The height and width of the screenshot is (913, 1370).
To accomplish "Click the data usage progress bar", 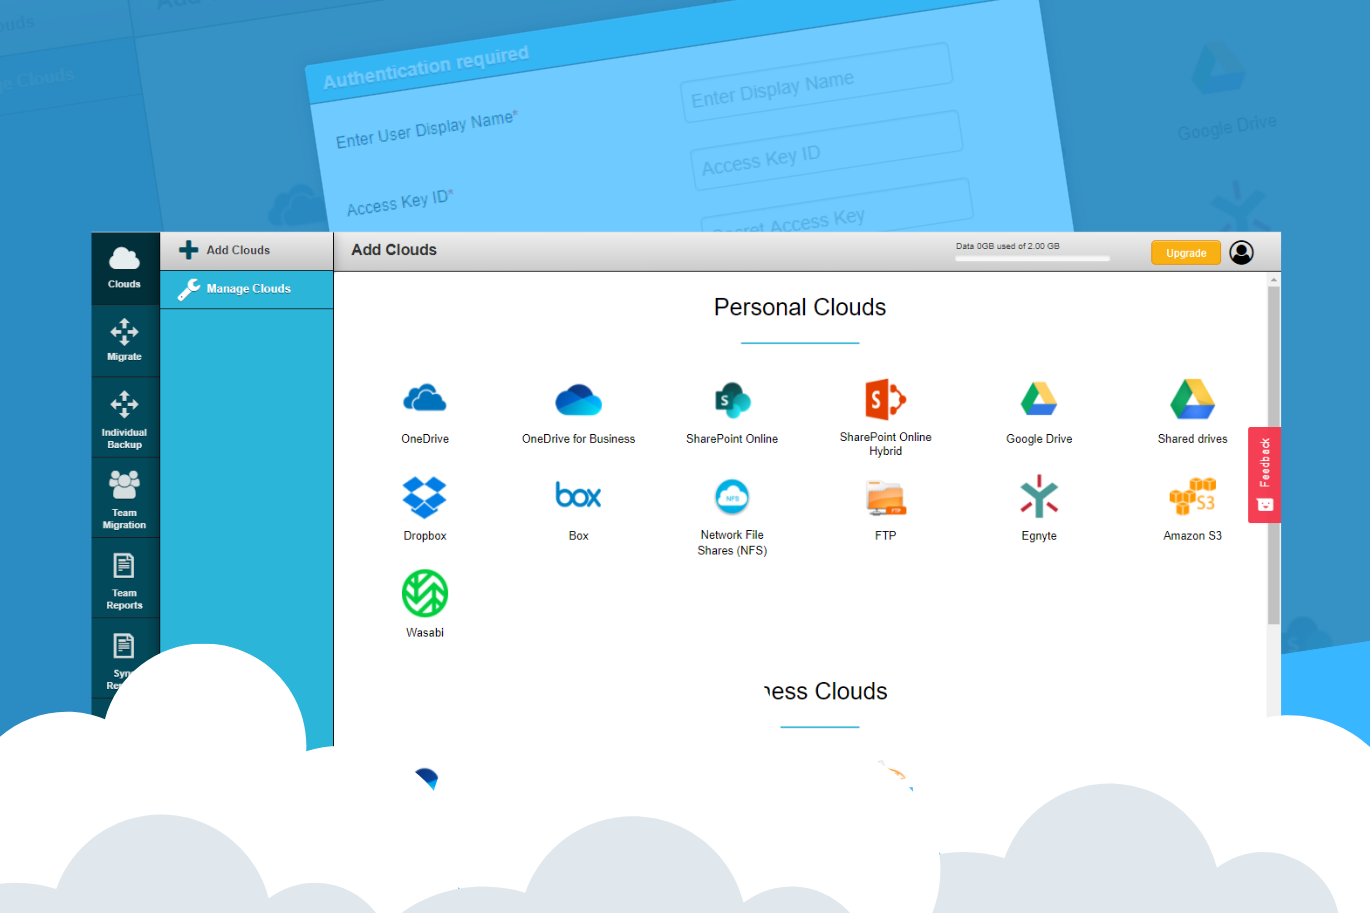I will pyautogui.click(x=1032, y=258).
